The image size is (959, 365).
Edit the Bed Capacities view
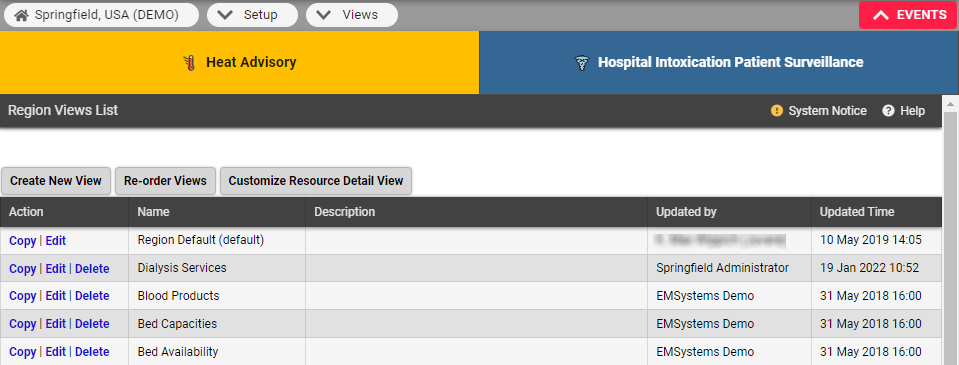pos(56,323)
